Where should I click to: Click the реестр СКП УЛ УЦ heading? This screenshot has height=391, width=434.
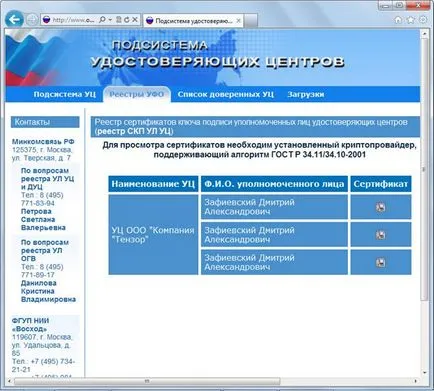click(135, 131)
